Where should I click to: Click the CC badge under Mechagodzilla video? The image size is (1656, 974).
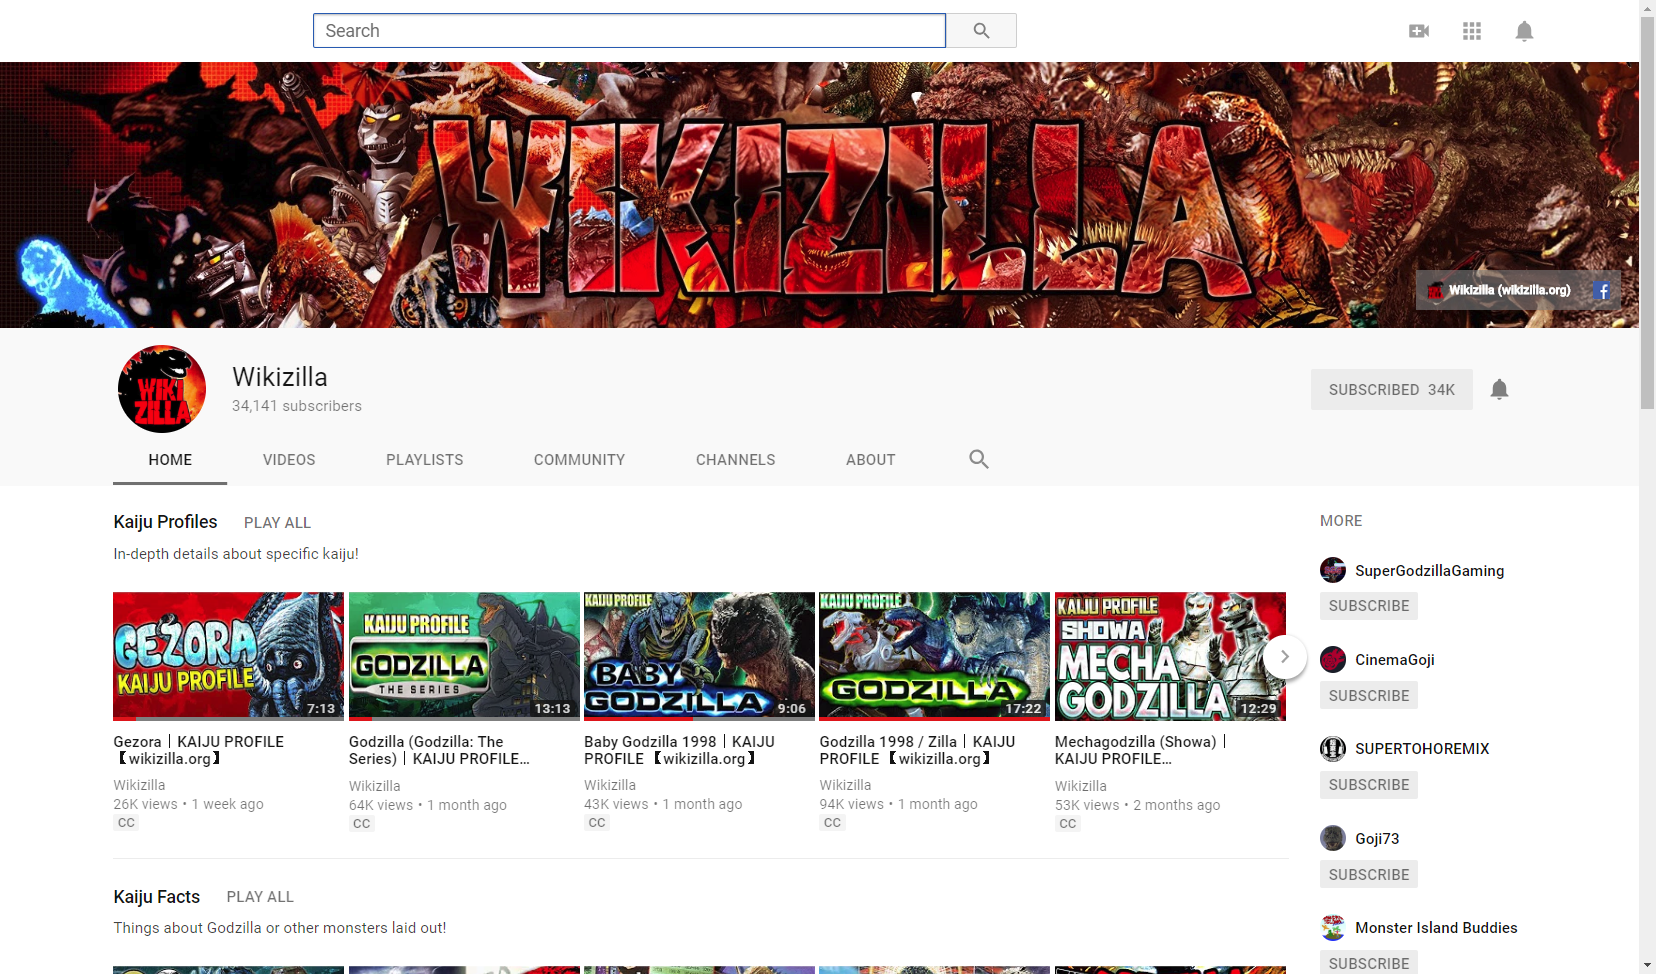coord(1068,824)
